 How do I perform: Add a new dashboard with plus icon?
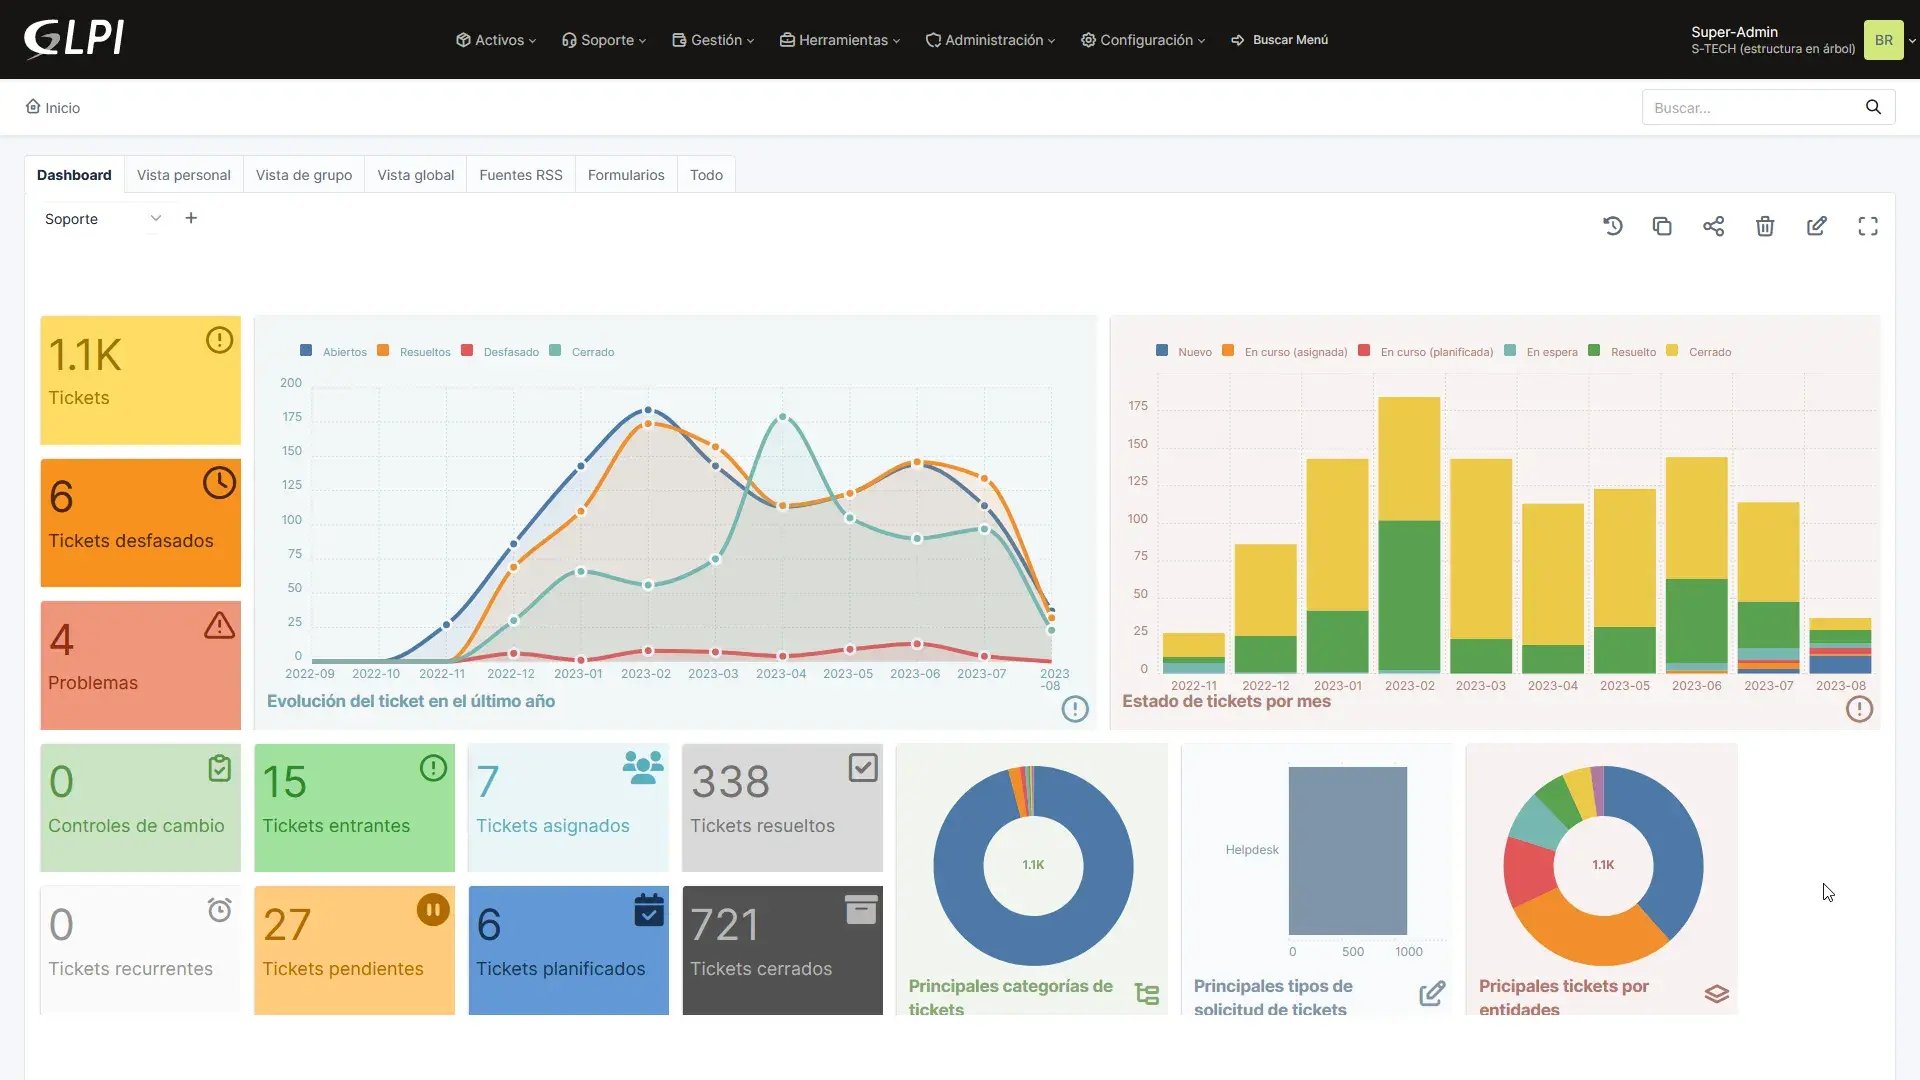[191, 218]
